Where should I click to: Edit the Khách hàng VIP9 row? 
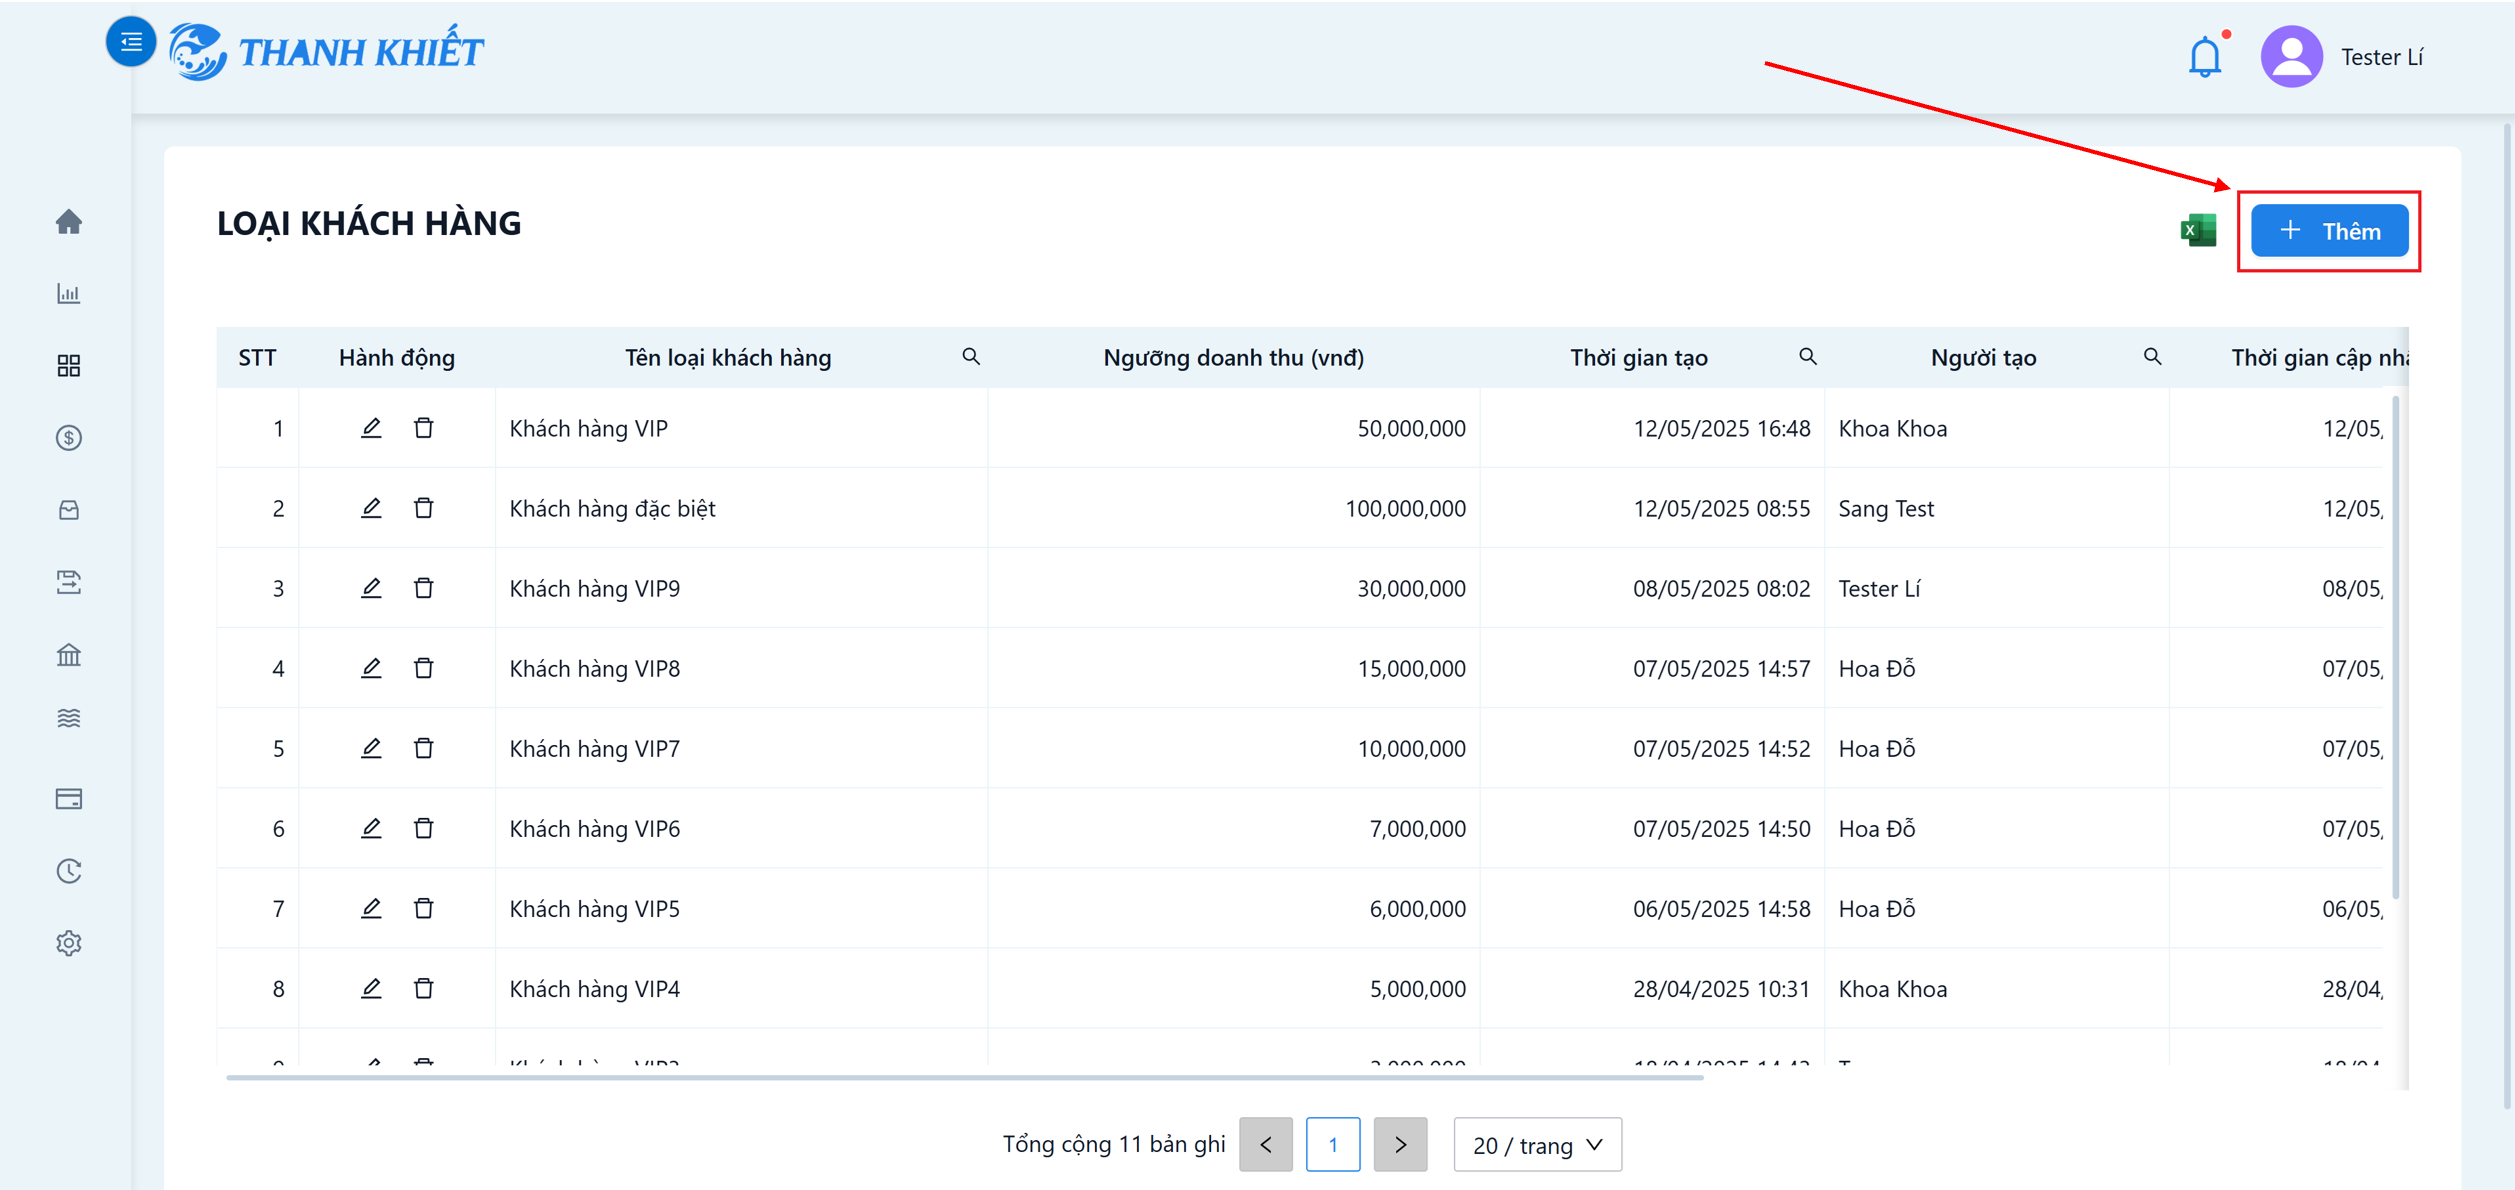click(x=371, y=588)
